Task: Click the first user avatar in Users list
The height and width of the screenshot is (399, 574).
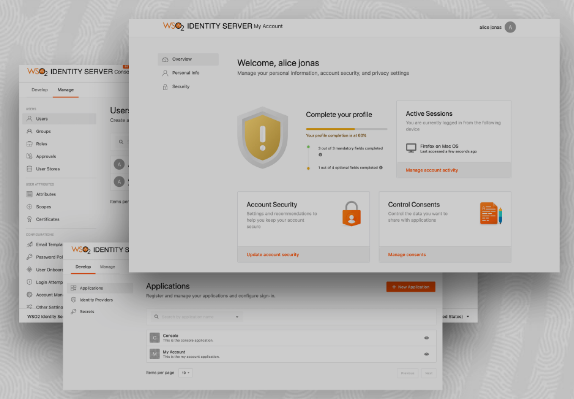Action: coord(119,164)
